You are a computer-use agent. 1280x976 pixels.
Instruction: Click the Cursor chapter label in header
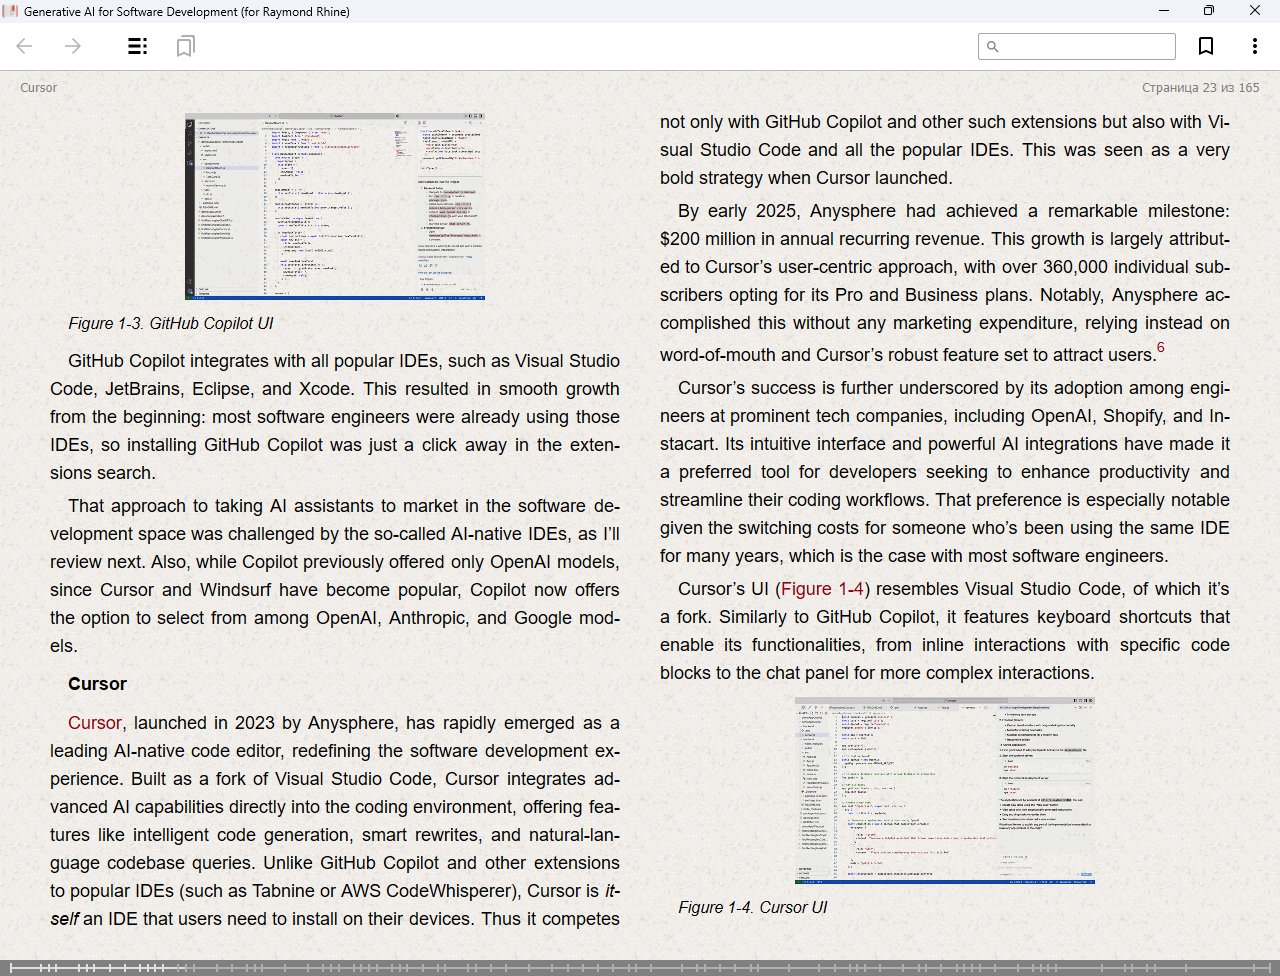click(x=39, y=88)
